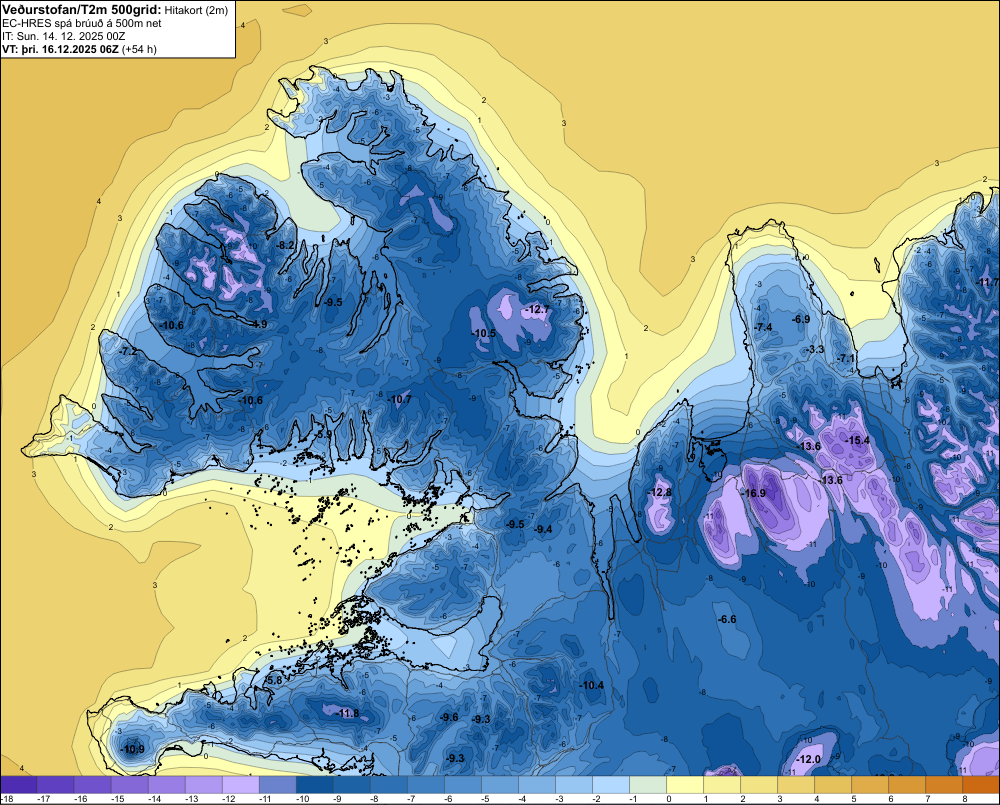Click the -7.4 temperature label
The width and height of the screenshot is (1000, 805).
(763, 327)
